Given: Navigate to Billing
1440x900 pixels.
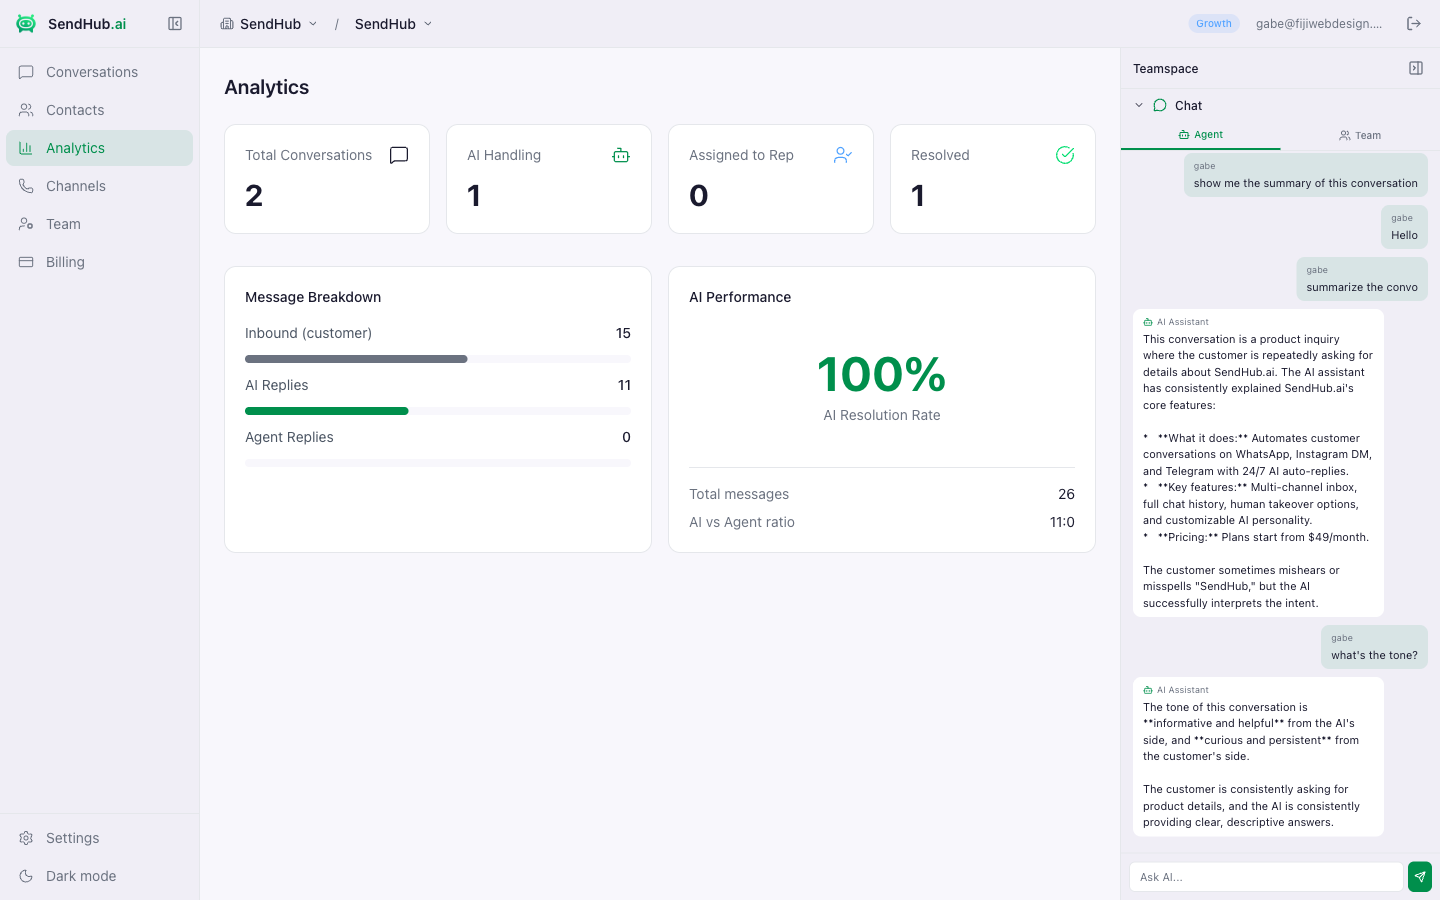Looking at the screenshot, I should (100, 262).
